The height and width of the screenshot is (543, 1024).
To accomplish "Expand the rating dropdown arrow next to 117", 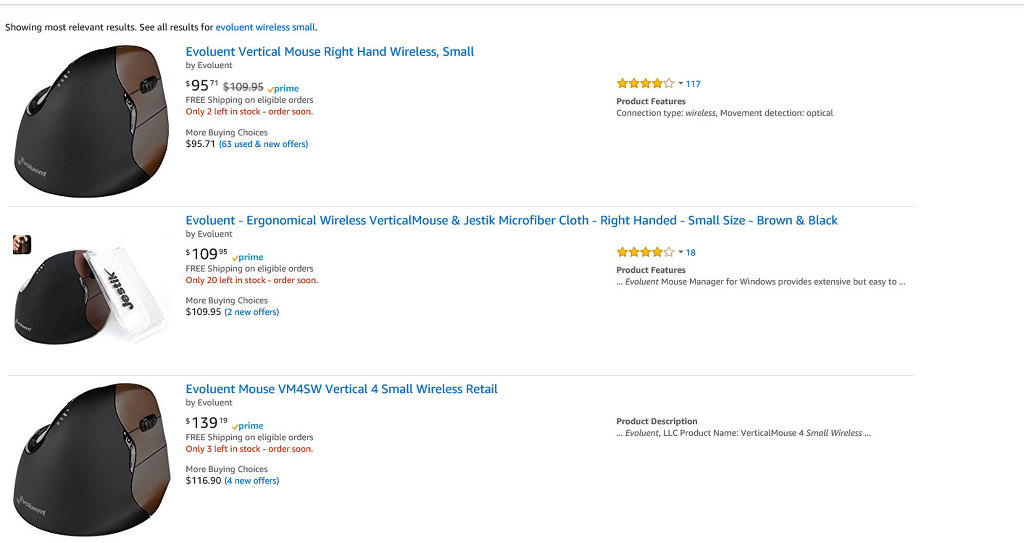I will point(680,84).
